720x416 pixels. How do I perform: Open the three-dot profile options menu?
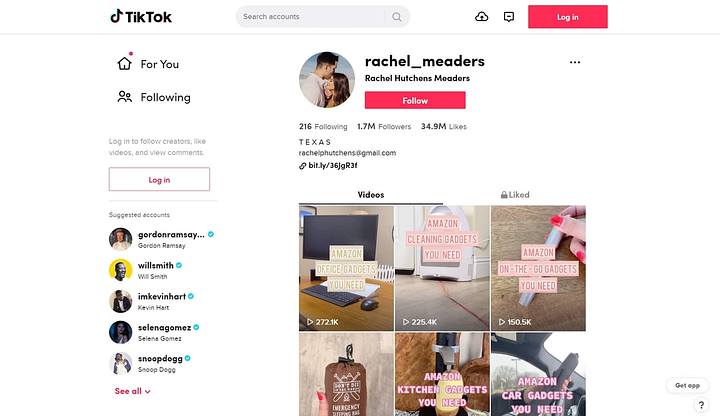click(x=575, y=62)
